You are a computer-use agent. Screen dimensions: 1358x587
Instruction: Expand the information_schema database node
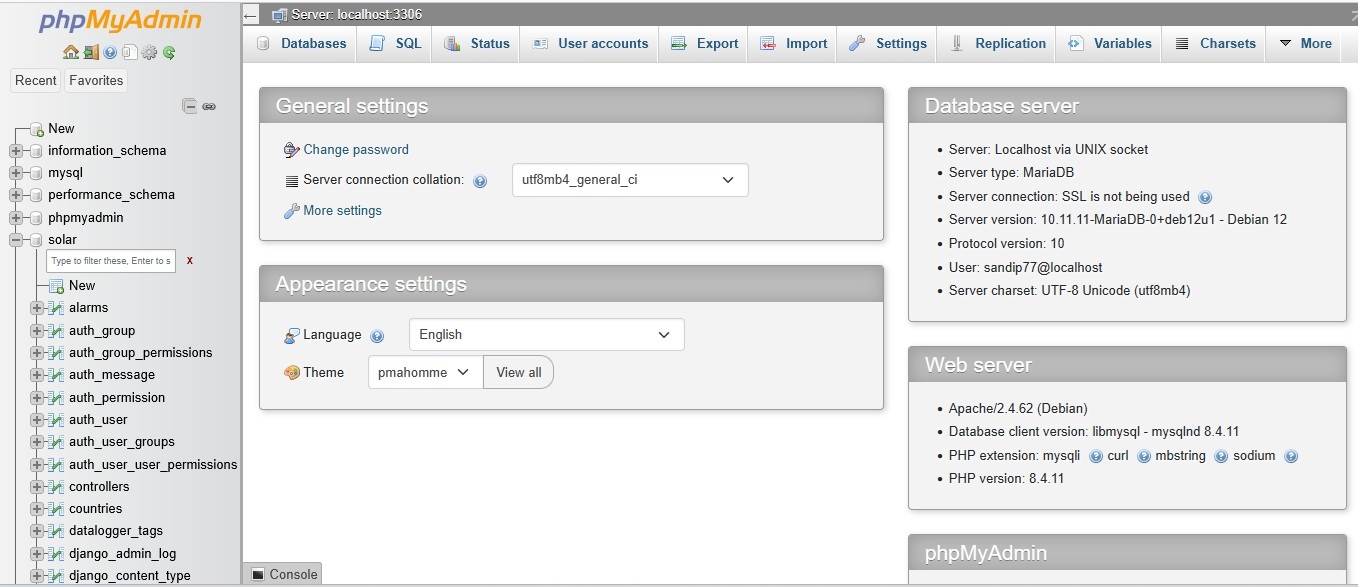[16, 151]
